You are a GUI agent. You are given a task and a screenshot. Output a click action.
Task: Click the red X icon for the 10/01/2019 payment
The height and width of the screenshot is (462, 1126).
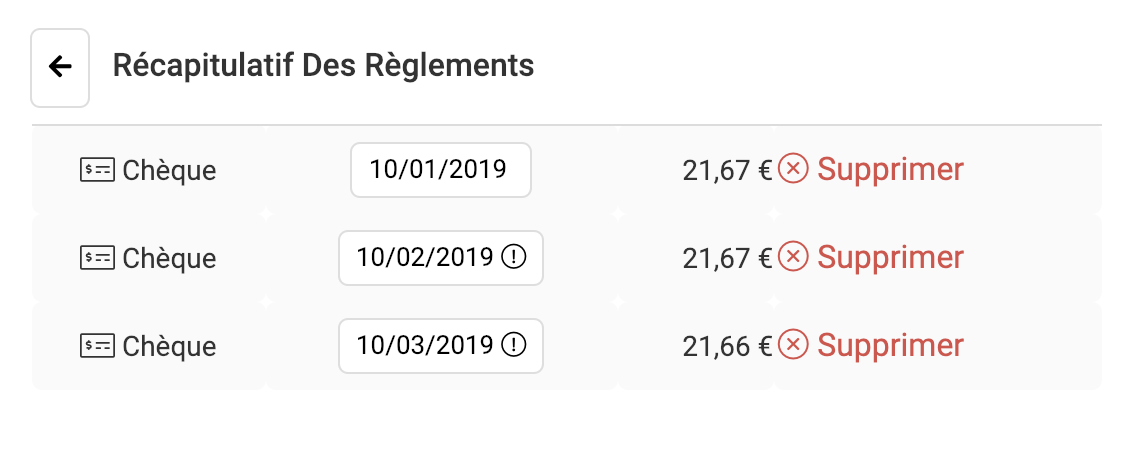[x=794, y=169]
